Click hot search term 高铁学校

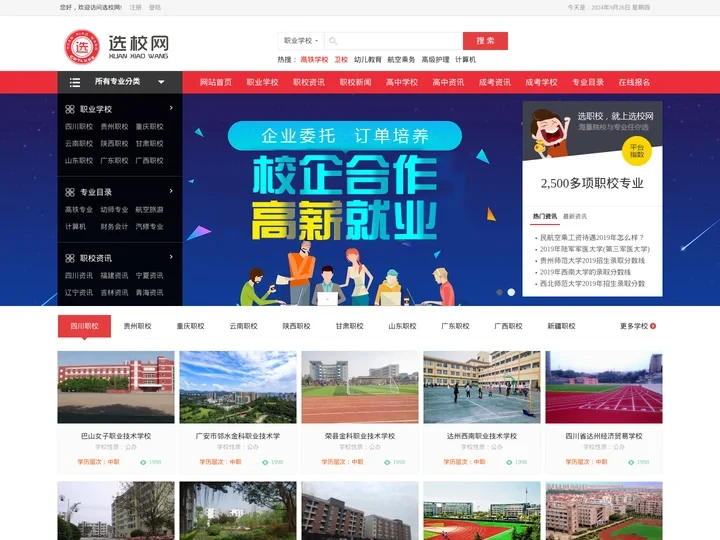pyautogui.click(x=314, y=60)
